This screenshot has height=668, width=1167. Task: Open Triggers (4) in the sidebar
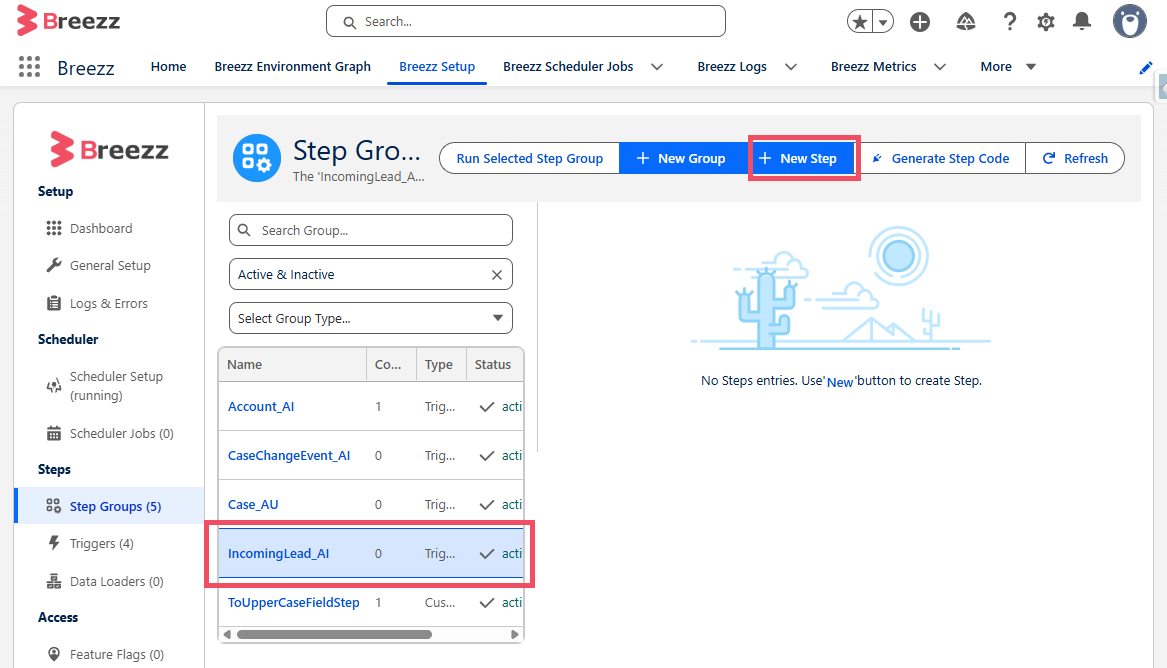click(101, 544)
